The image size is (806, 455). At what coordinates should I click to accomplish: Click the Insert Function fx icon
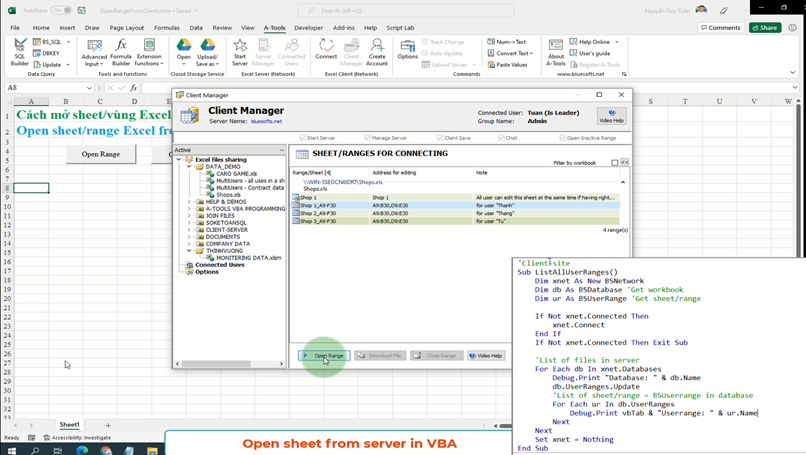134,87
